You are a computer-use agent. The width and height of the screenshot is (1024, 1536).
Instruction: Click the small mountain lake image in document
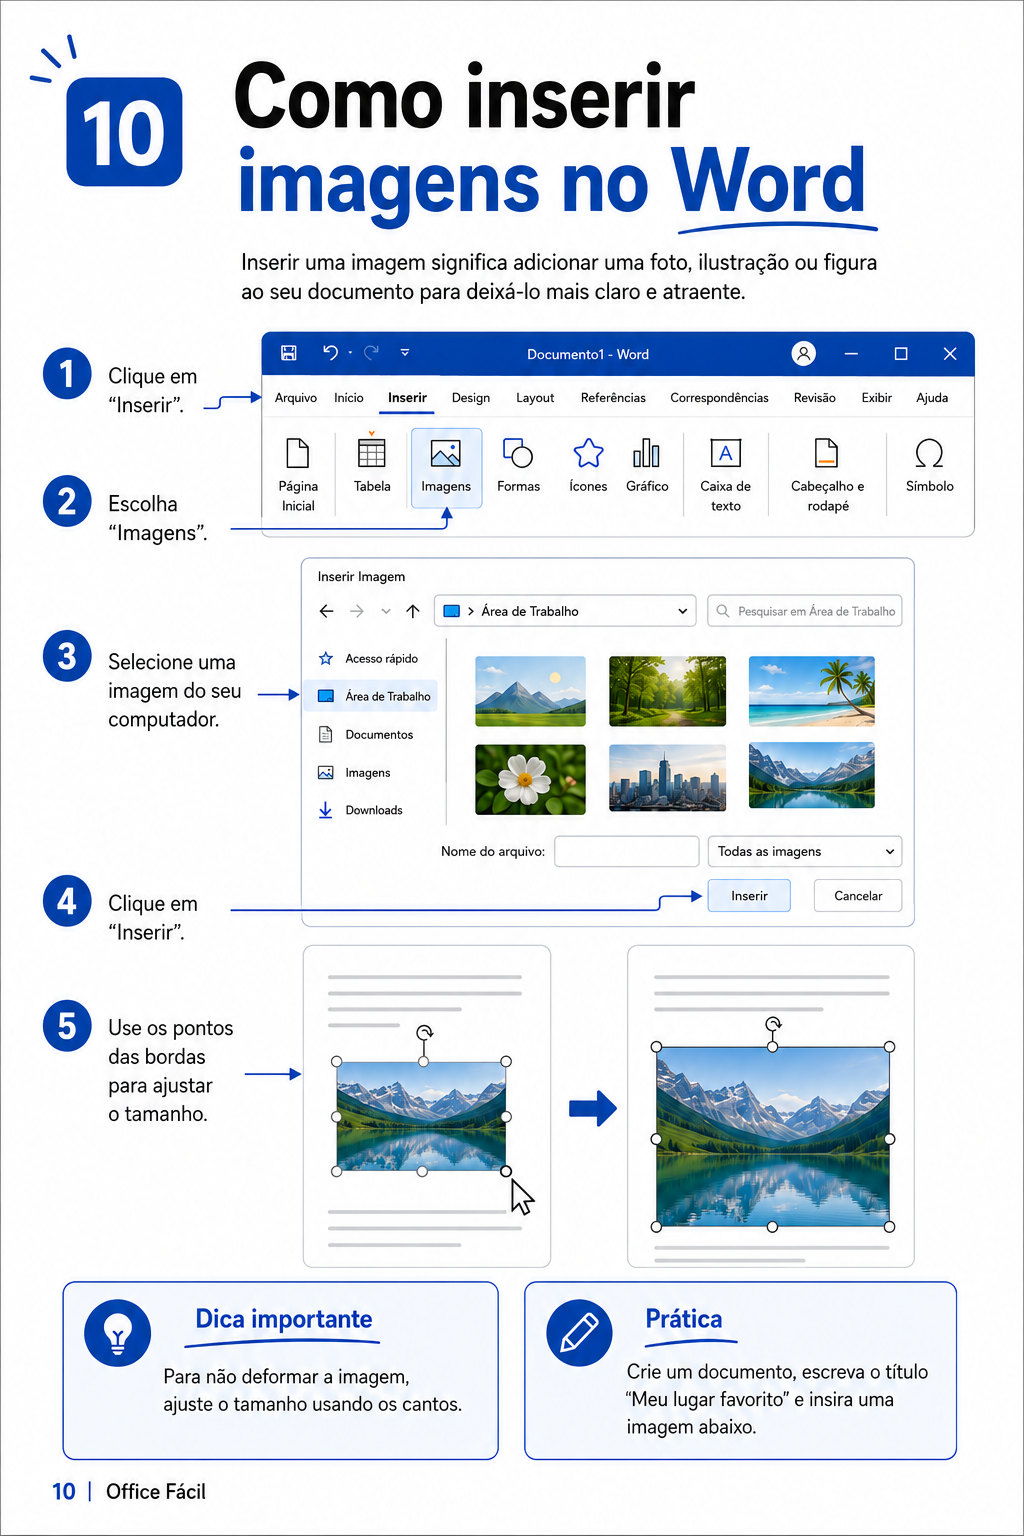point(421,1116)
